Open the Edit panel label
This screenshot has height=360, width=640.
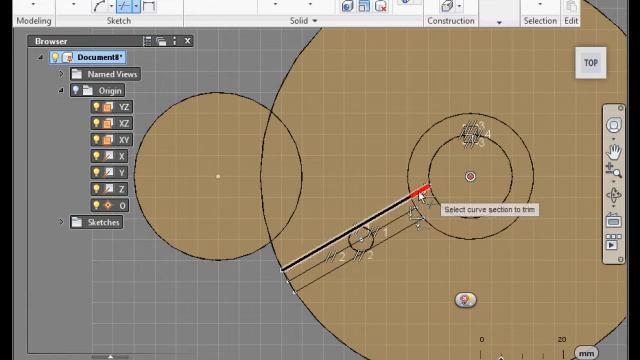[x=571, y=21]
